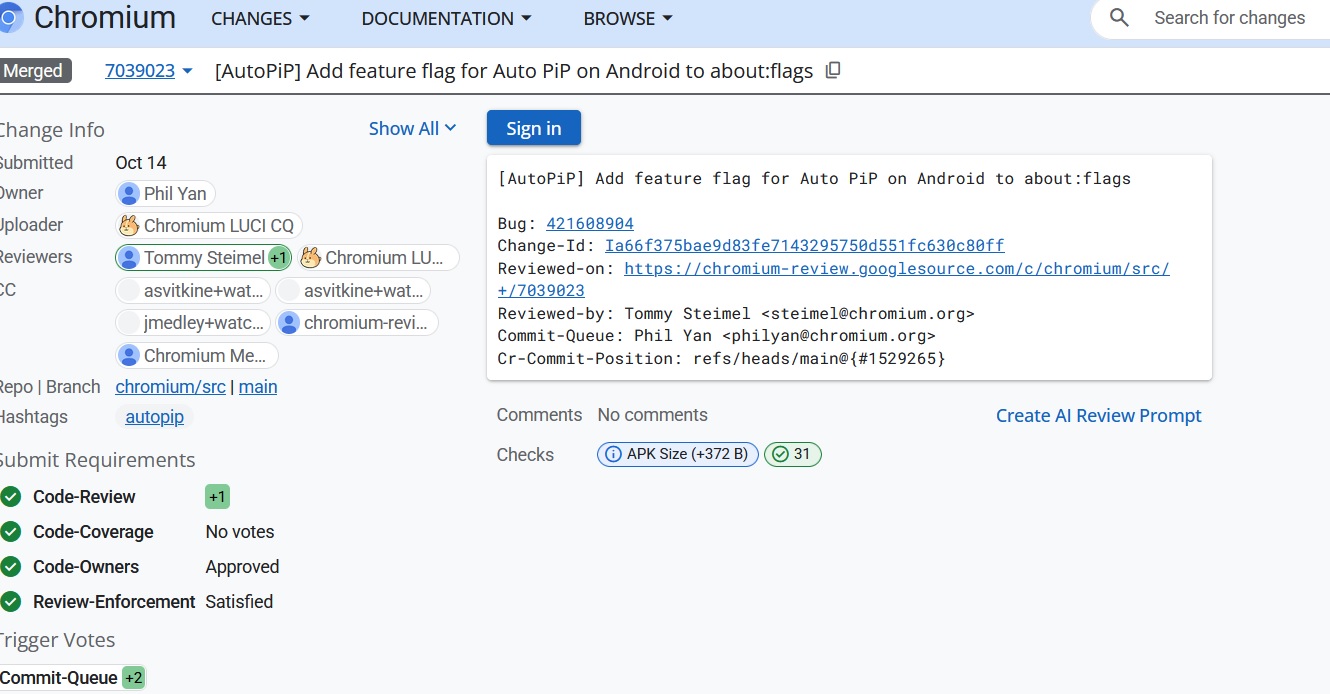This screenshot has height=694, width=1330.
Task: Click the chromium-revi… CC chip
Action: 356,323
